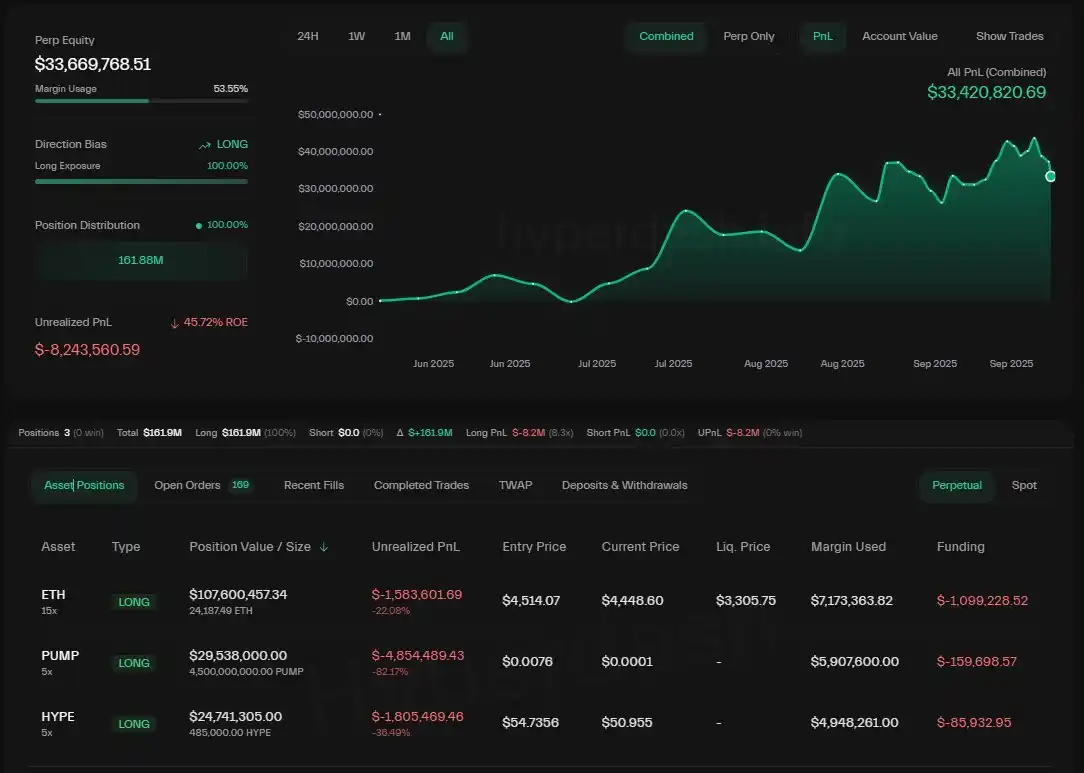This screenshot has height=773, width=1084.
Task: Click the 169 badge on Open Orders
Action: pos(240,485)
